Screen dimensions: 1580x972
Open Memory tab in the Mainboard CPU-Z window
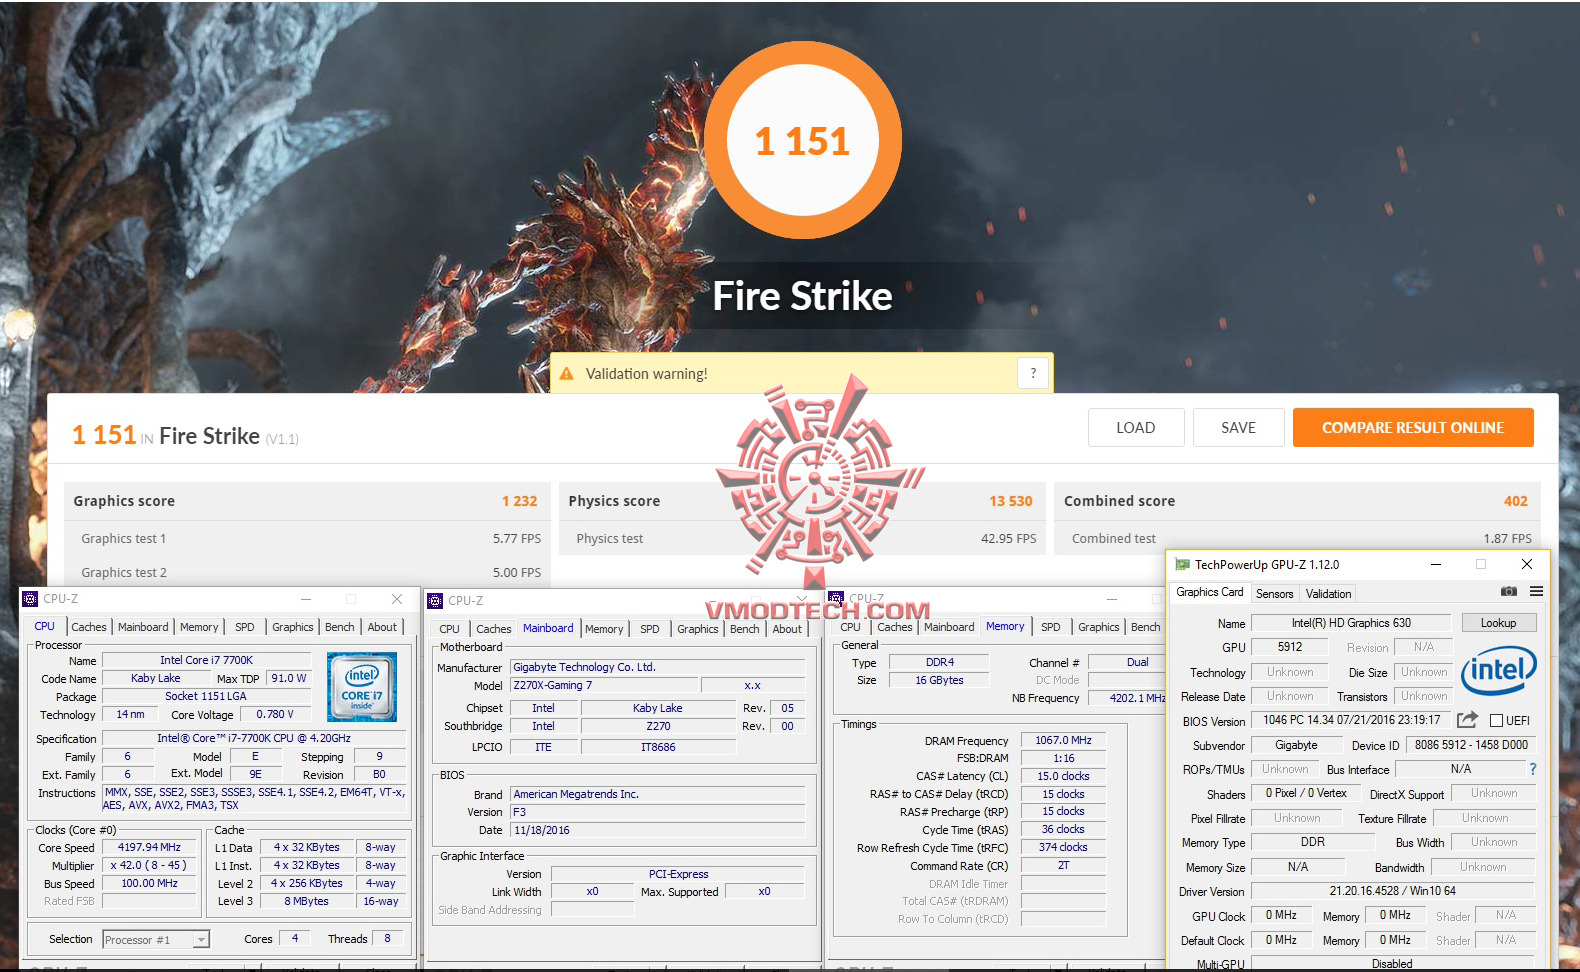coord(604,629)
